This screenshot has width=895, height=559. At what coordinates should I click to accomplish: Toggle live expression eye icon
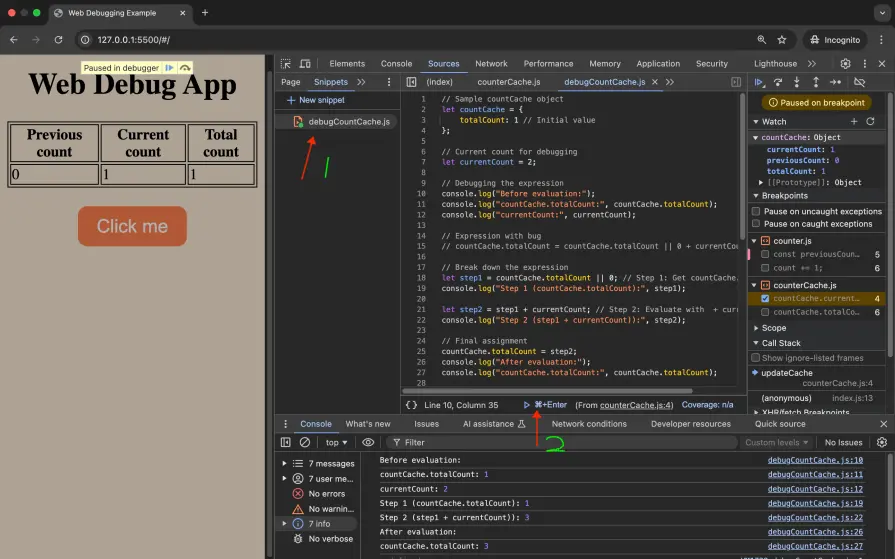[x=368, y=443]
